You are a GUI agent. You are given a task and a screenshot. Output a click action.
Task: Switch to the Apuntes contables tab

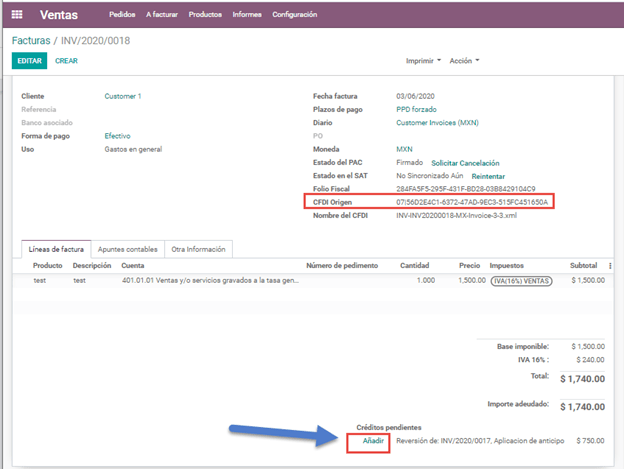[127, 249]
